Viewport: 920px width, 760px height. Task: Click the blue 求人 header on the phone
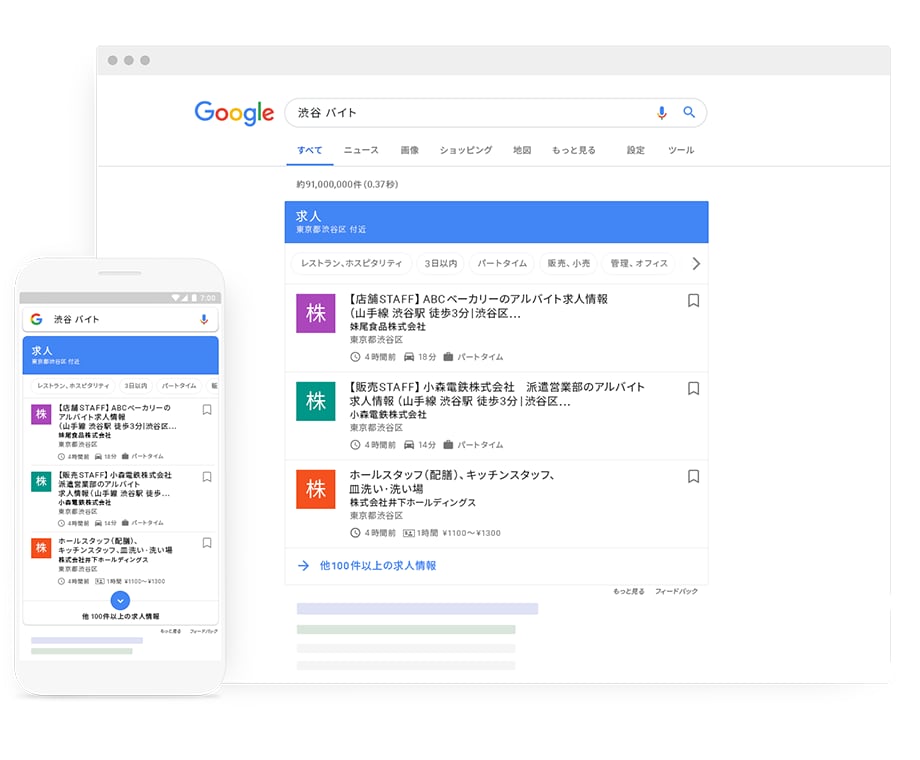120,355
